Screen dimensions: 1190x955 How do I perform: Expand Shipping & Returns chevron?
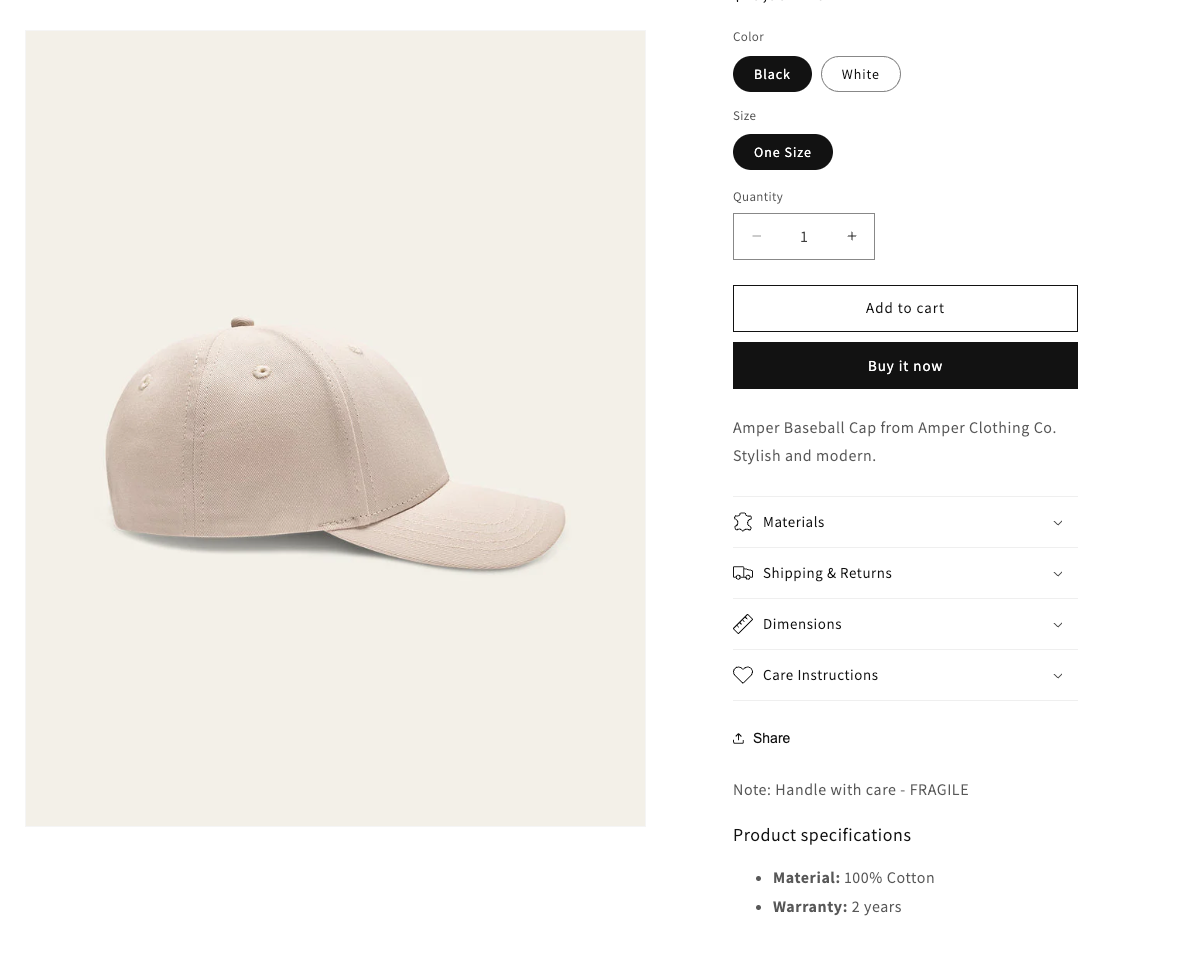[x=1058, y=573]
